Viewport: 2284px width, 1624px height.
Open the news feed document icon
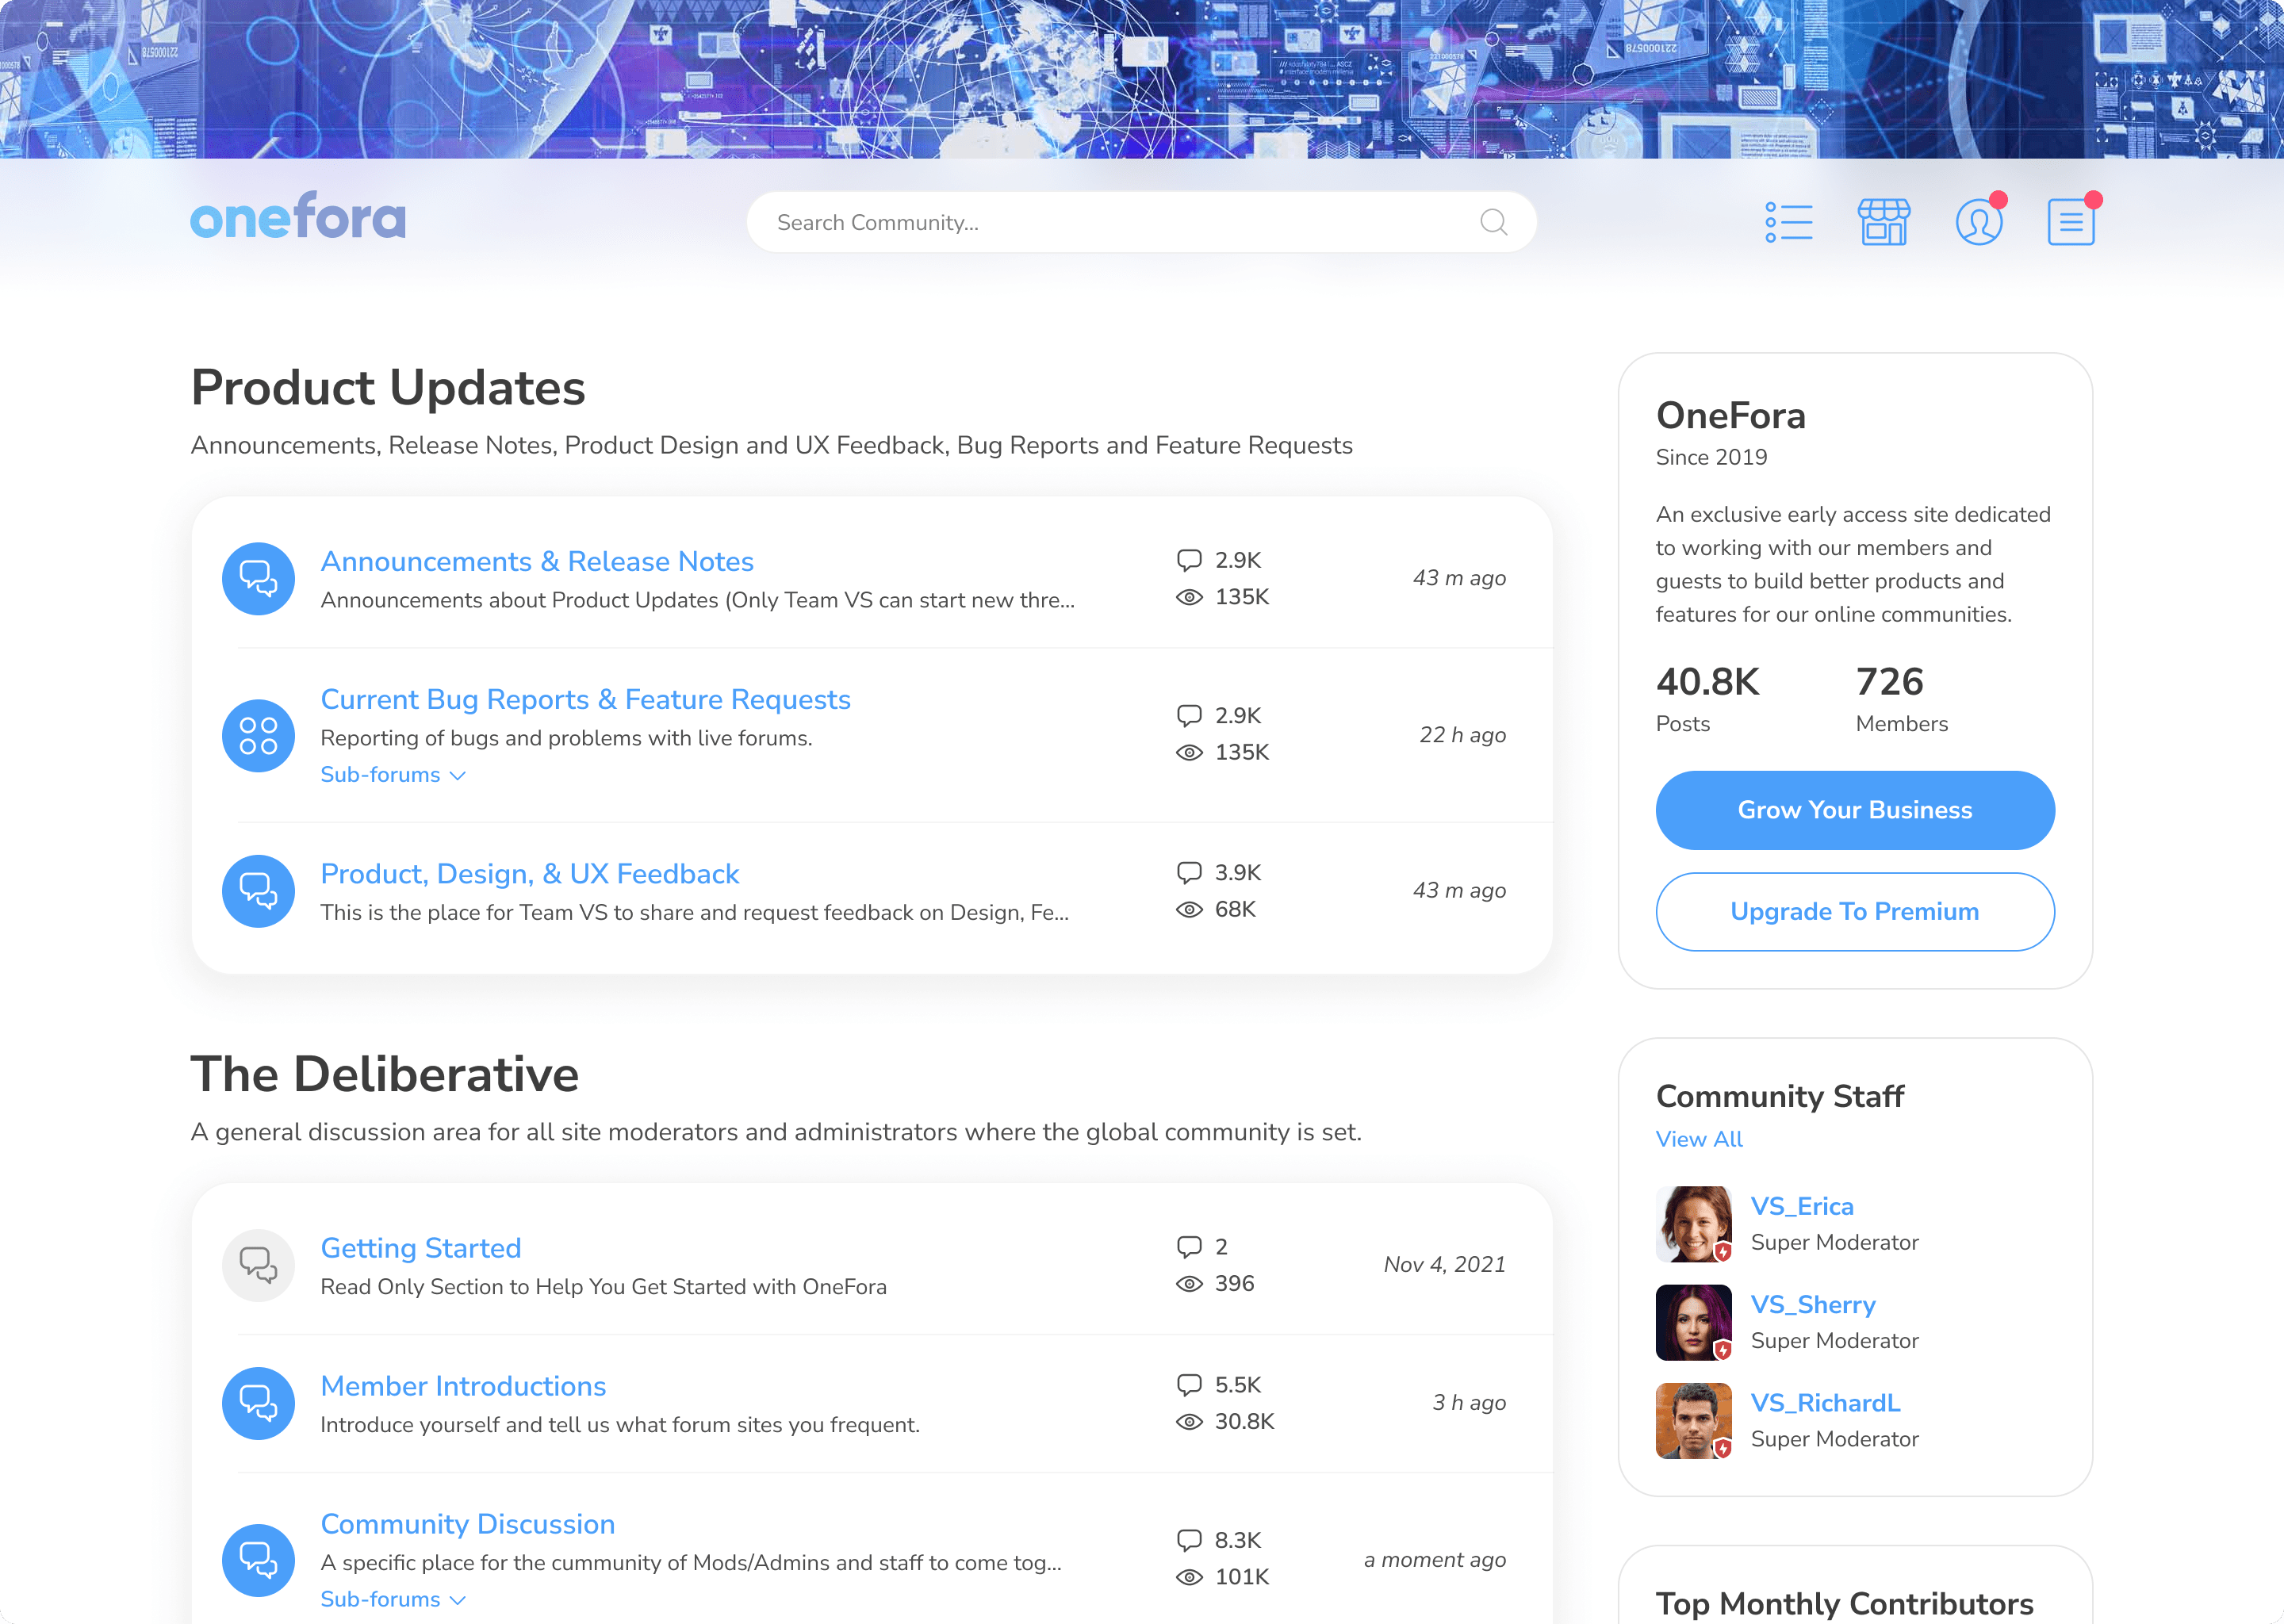click(2071, 222)
